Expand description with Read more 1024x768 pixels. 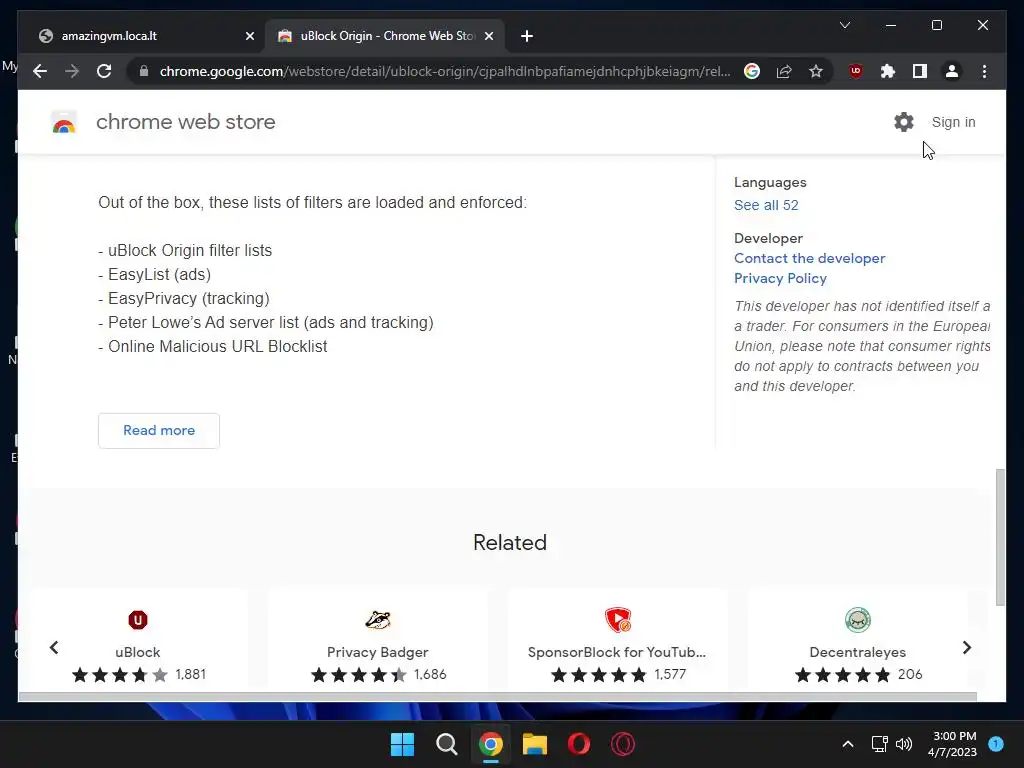159,430
